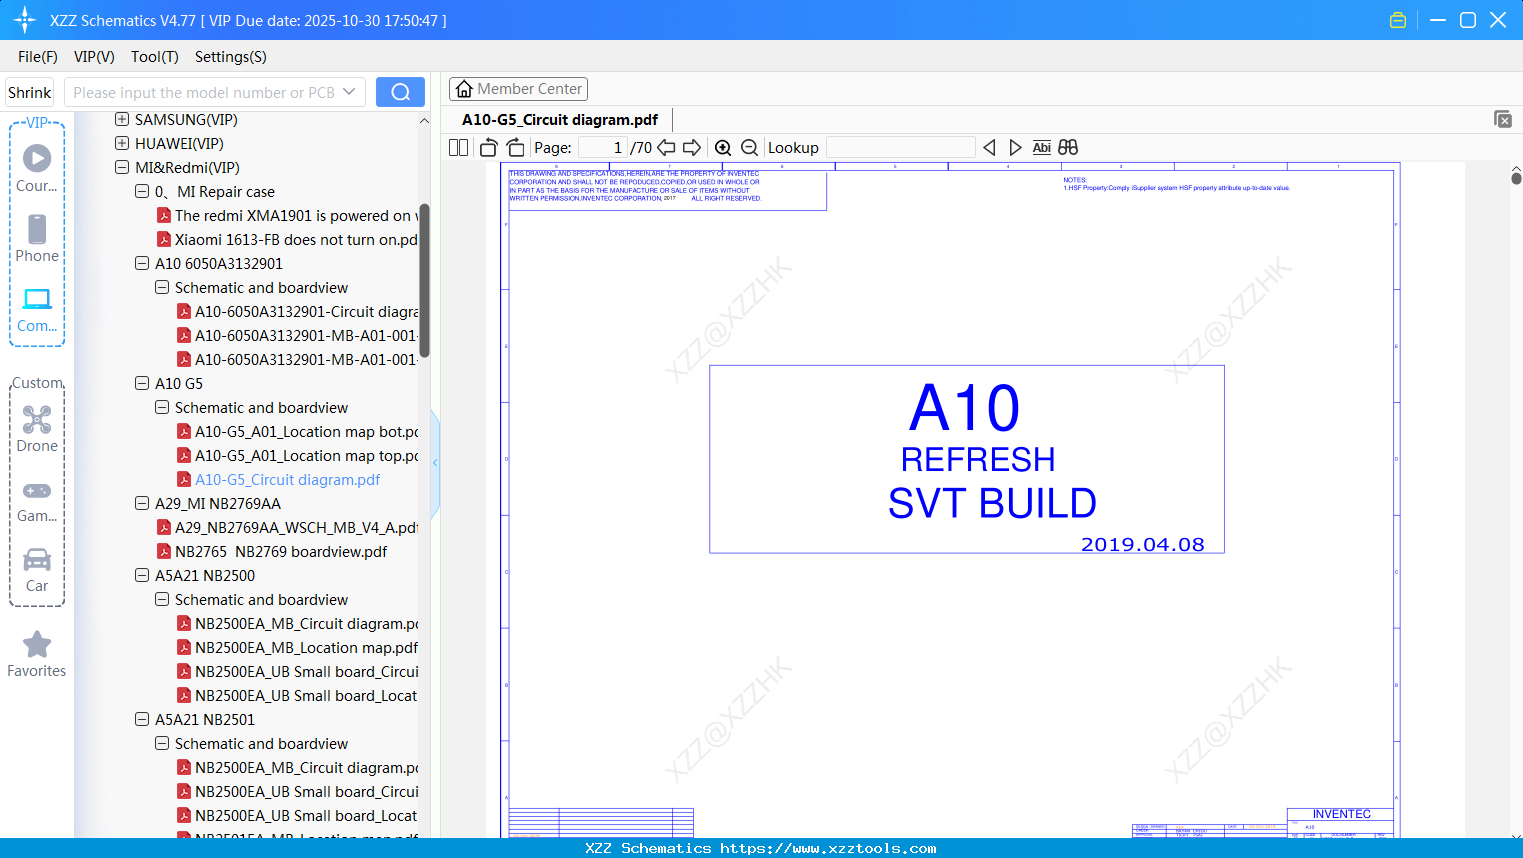Open NB2500EA_MB_Location map.pdf

point(306,648)
